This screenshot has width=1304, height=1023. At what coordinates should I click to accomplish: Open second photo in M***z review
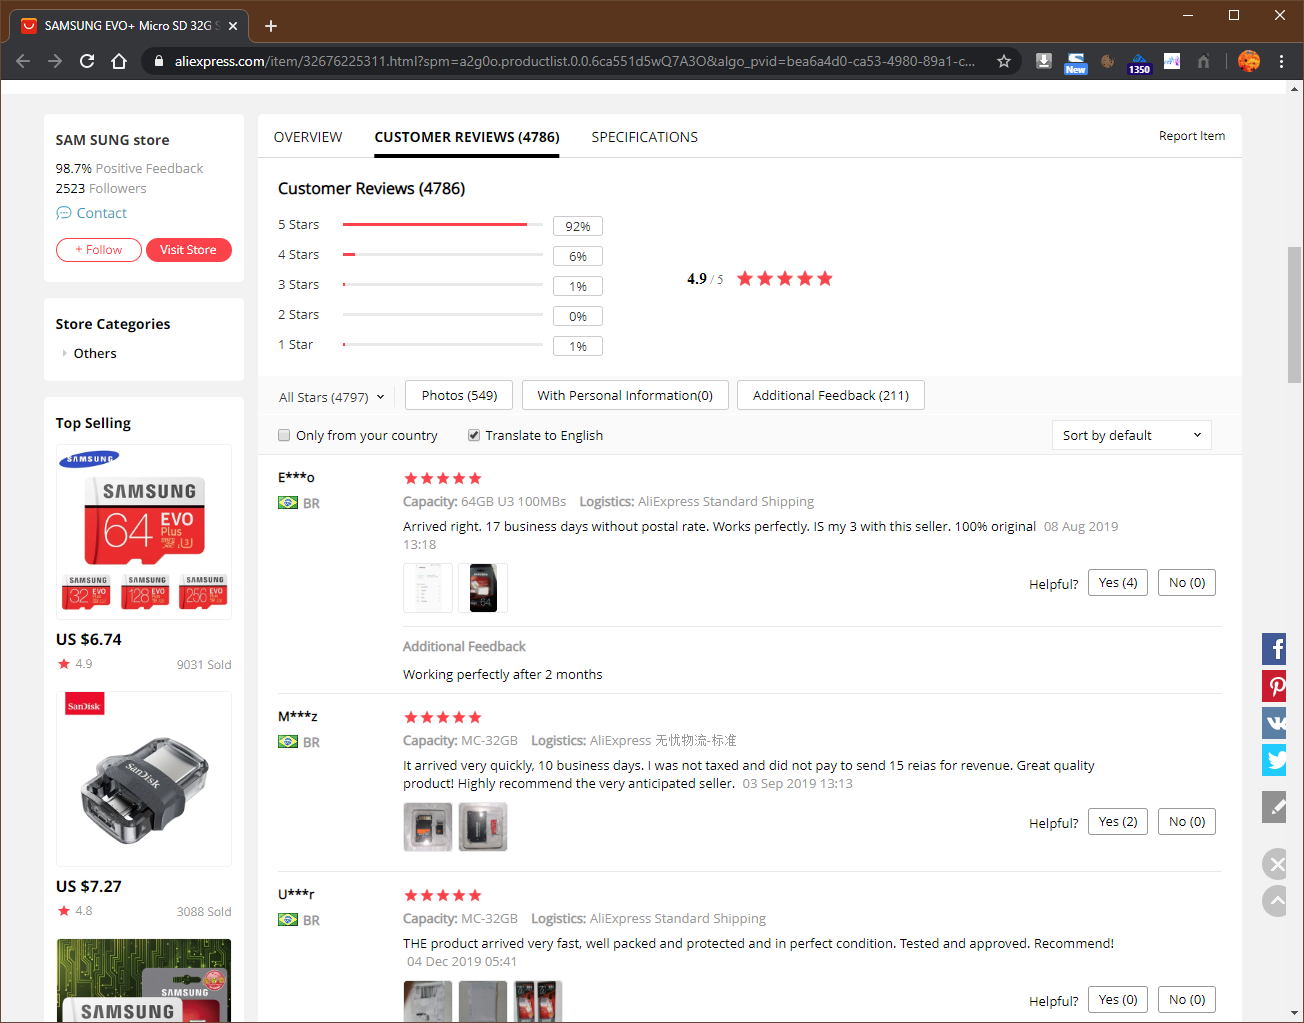point(483,827)
